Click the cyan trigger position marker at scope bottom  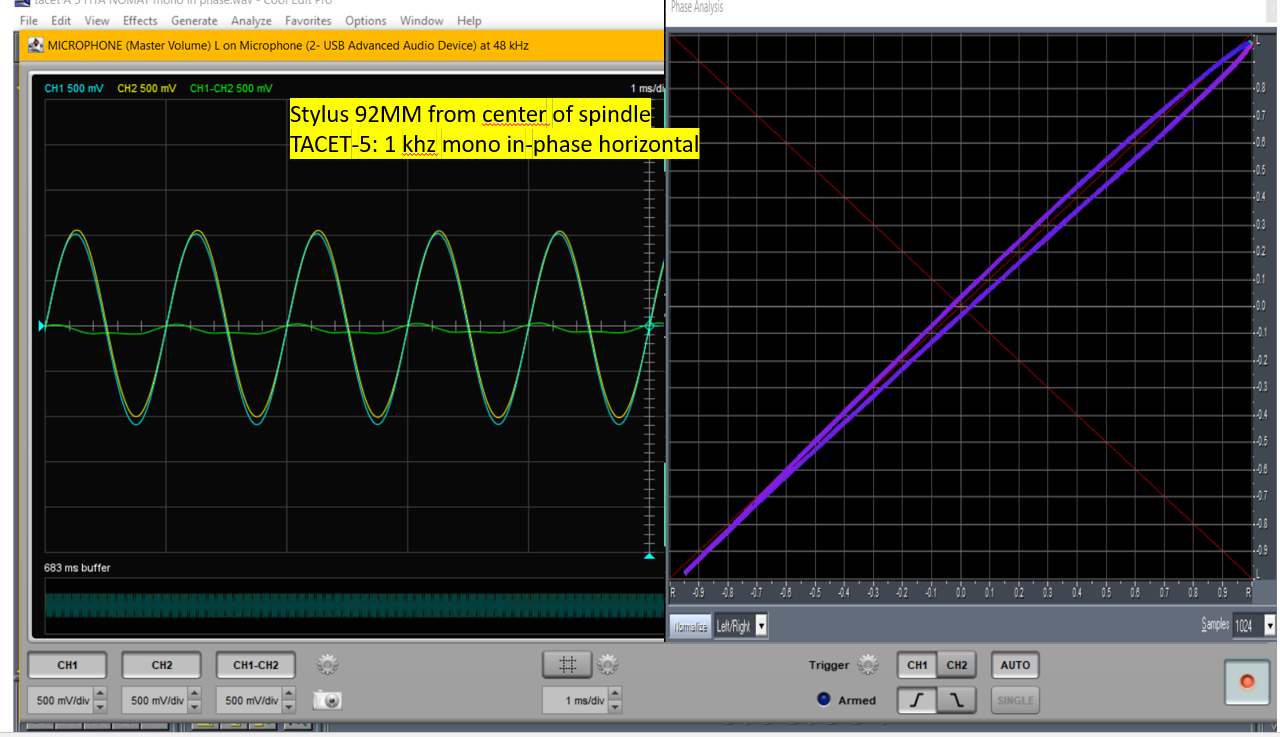649,556
